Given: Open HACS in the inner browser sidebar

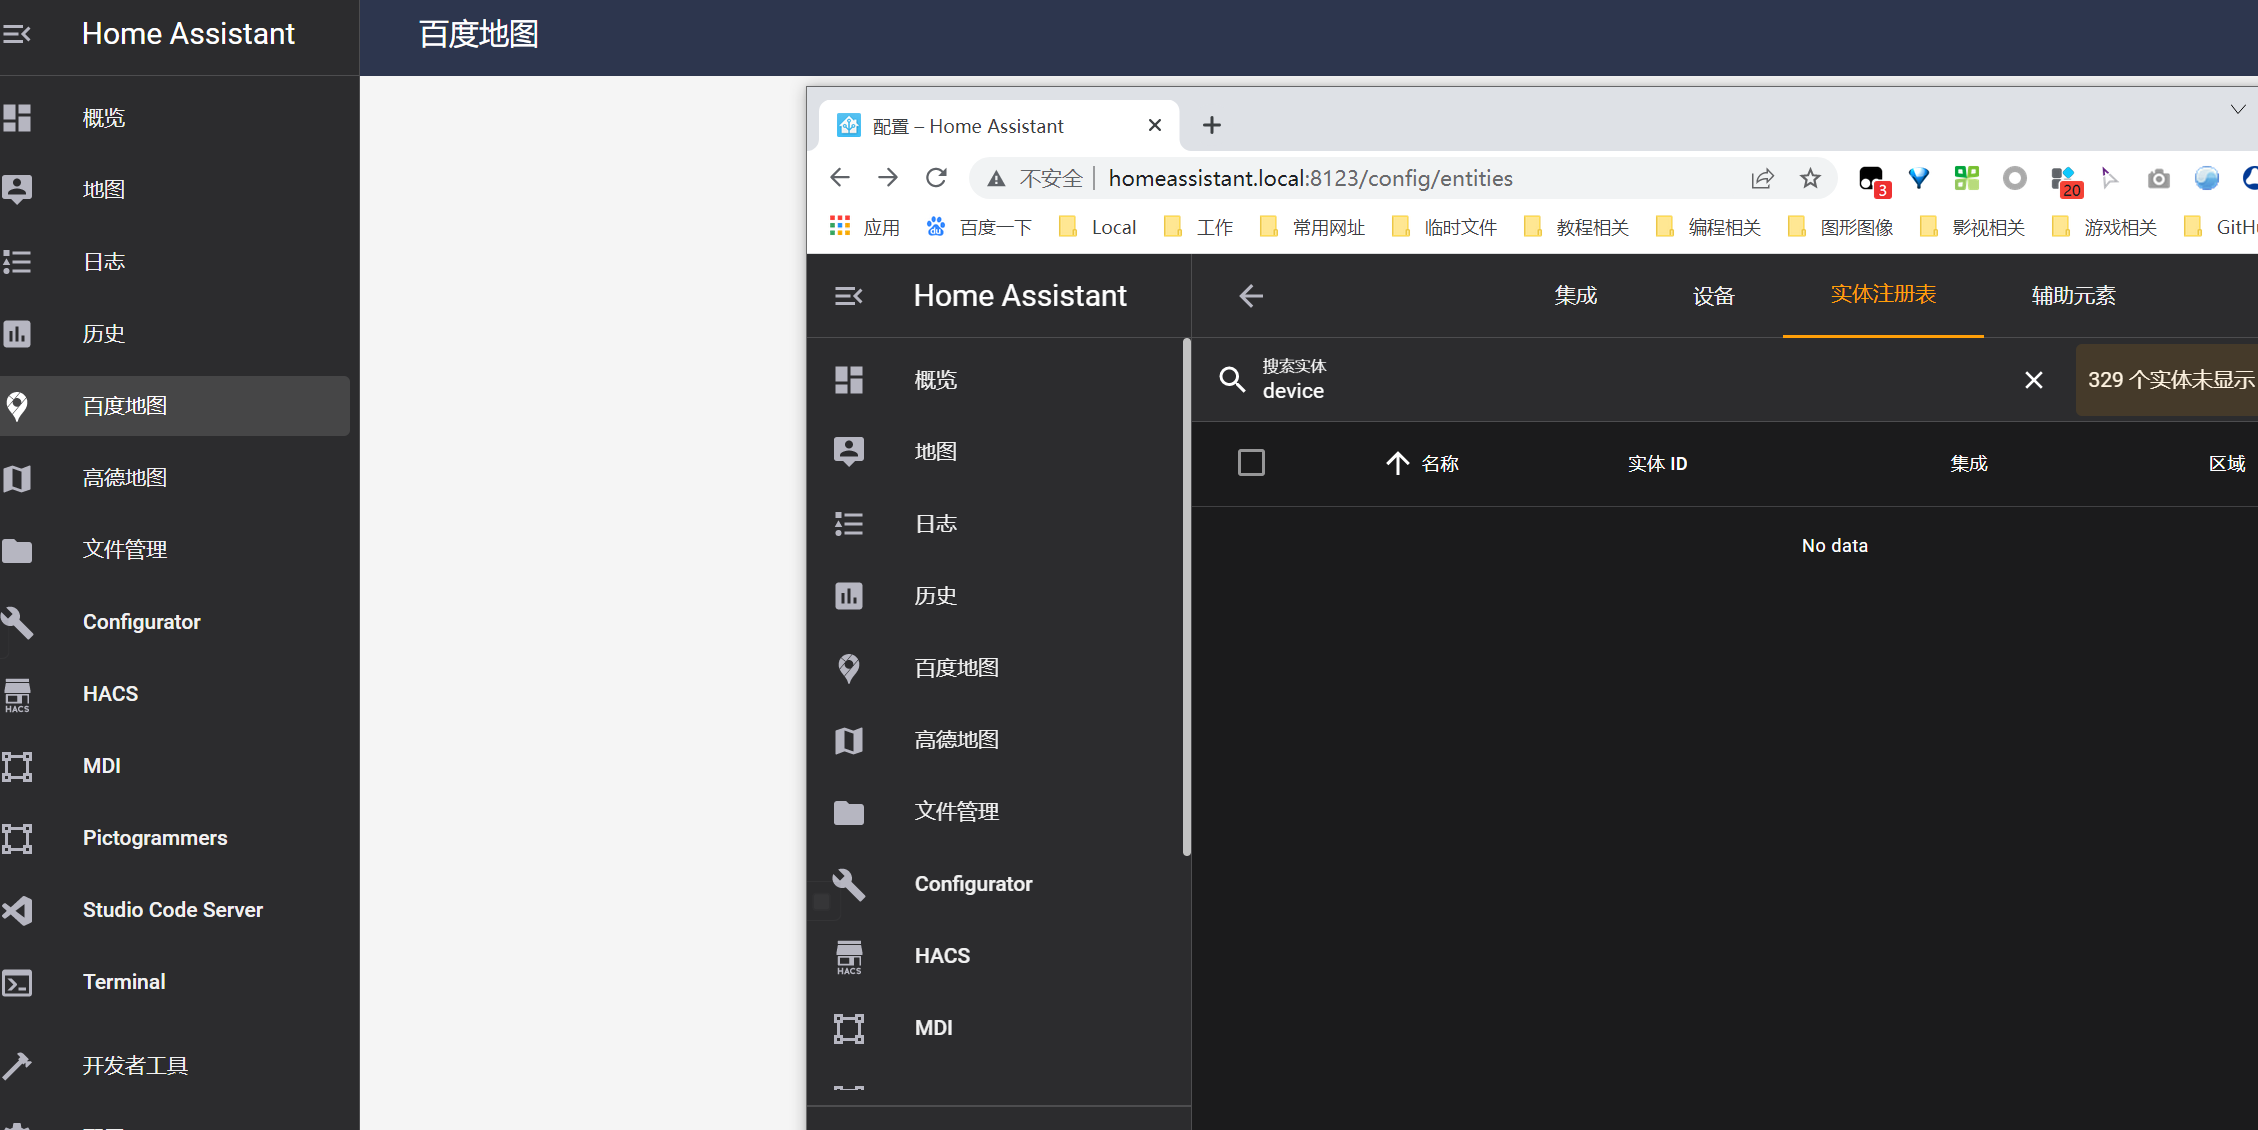Looking at the screenshot, I should [995, 956].
